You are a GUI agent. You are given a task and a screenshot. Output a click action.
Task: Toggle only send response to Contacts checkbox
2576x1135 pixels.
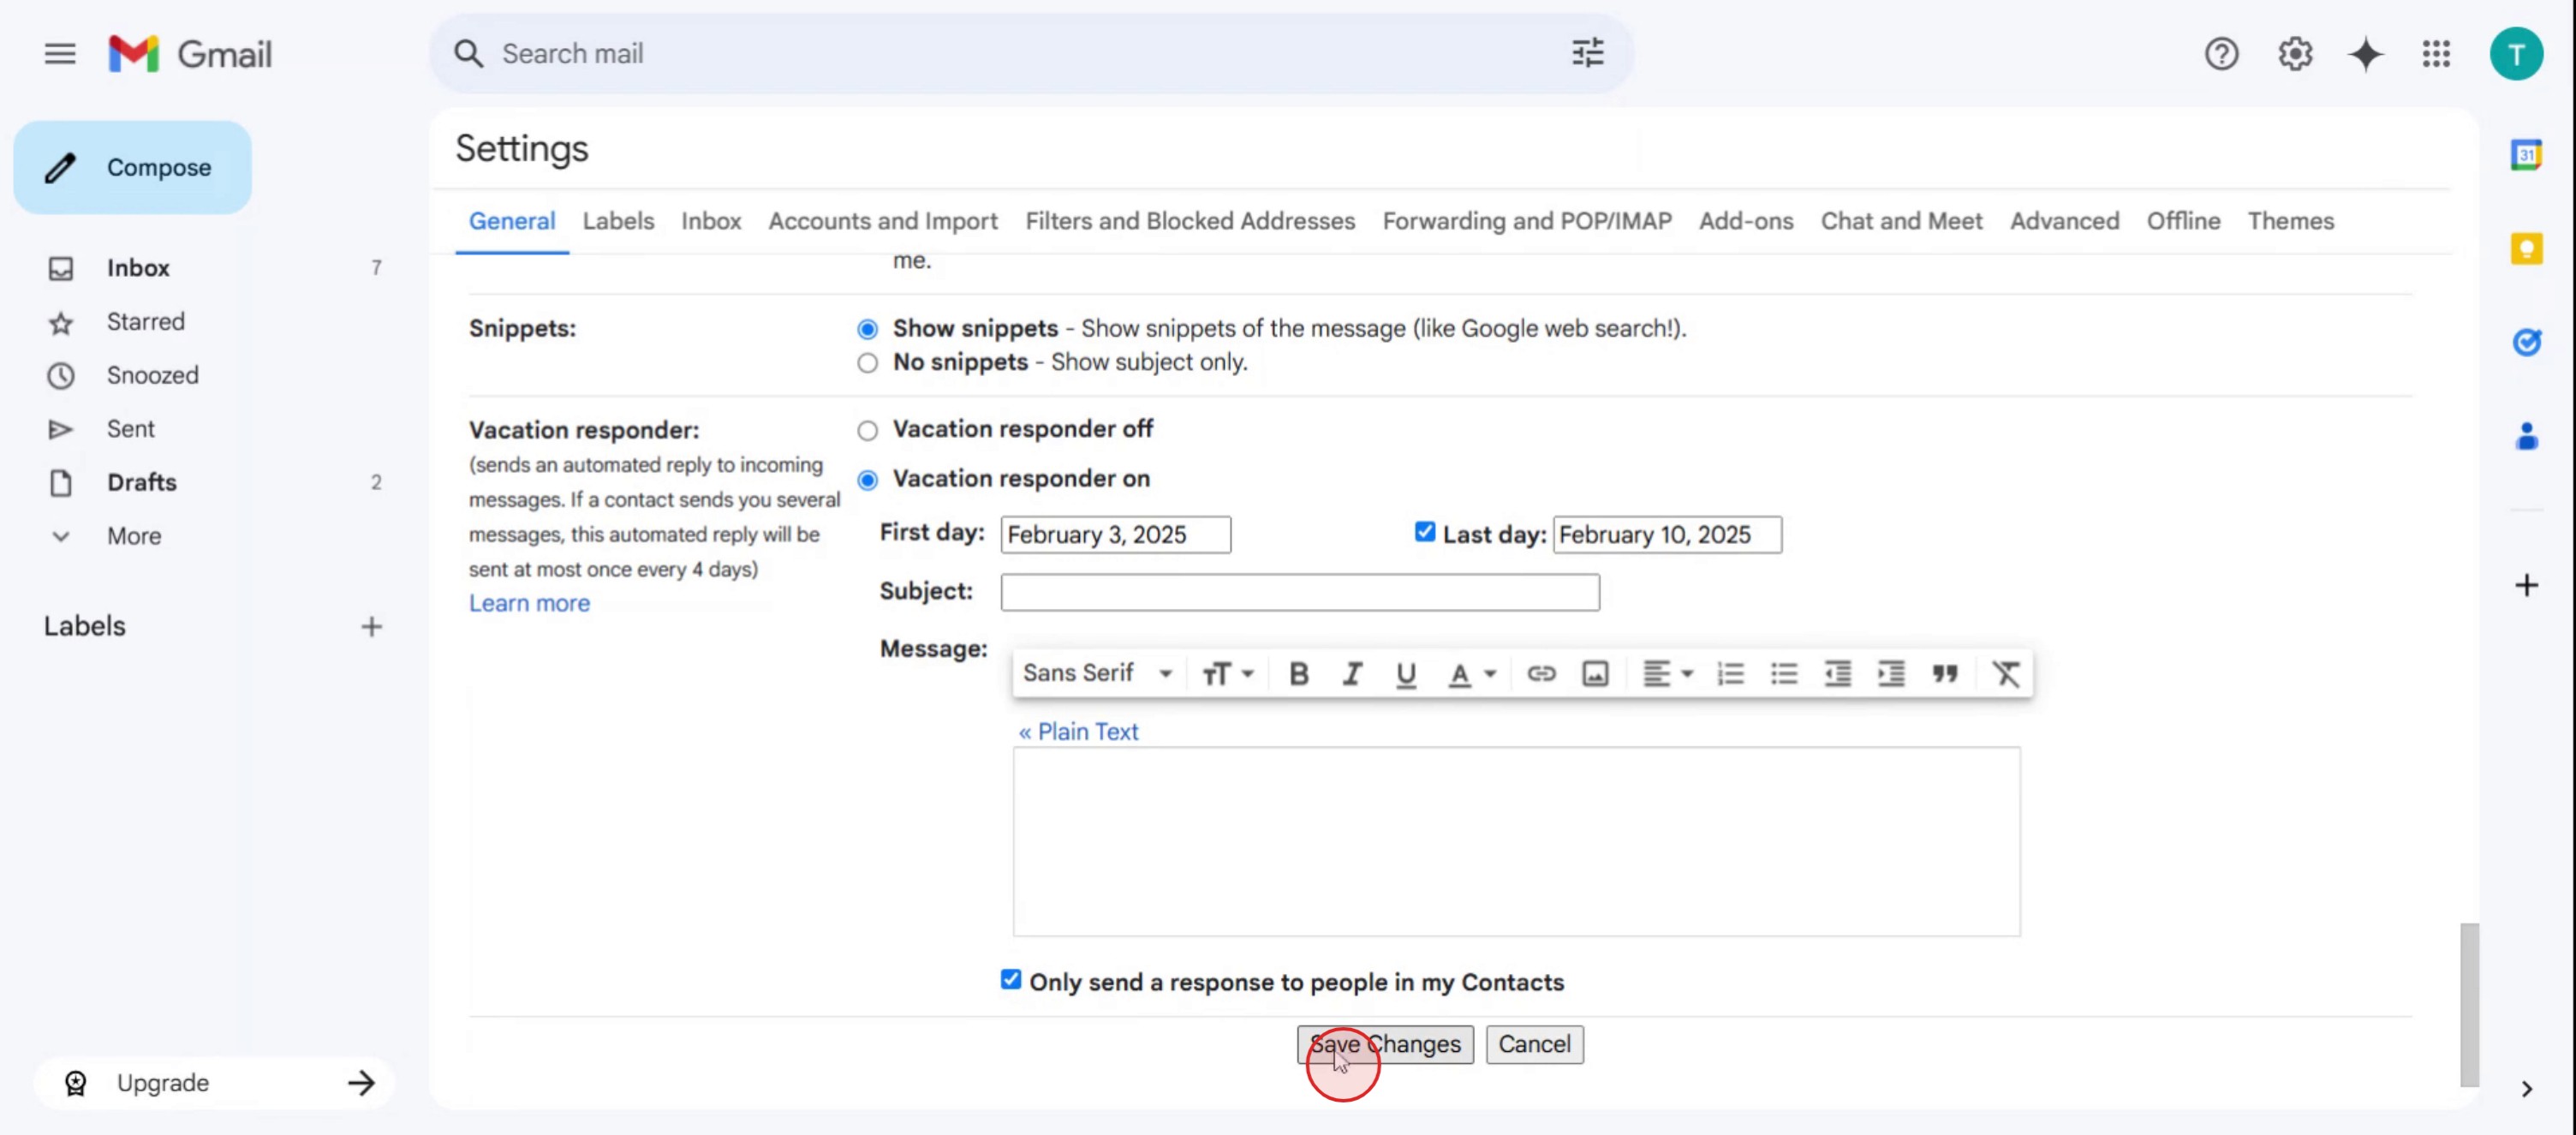pos(1010,980)
